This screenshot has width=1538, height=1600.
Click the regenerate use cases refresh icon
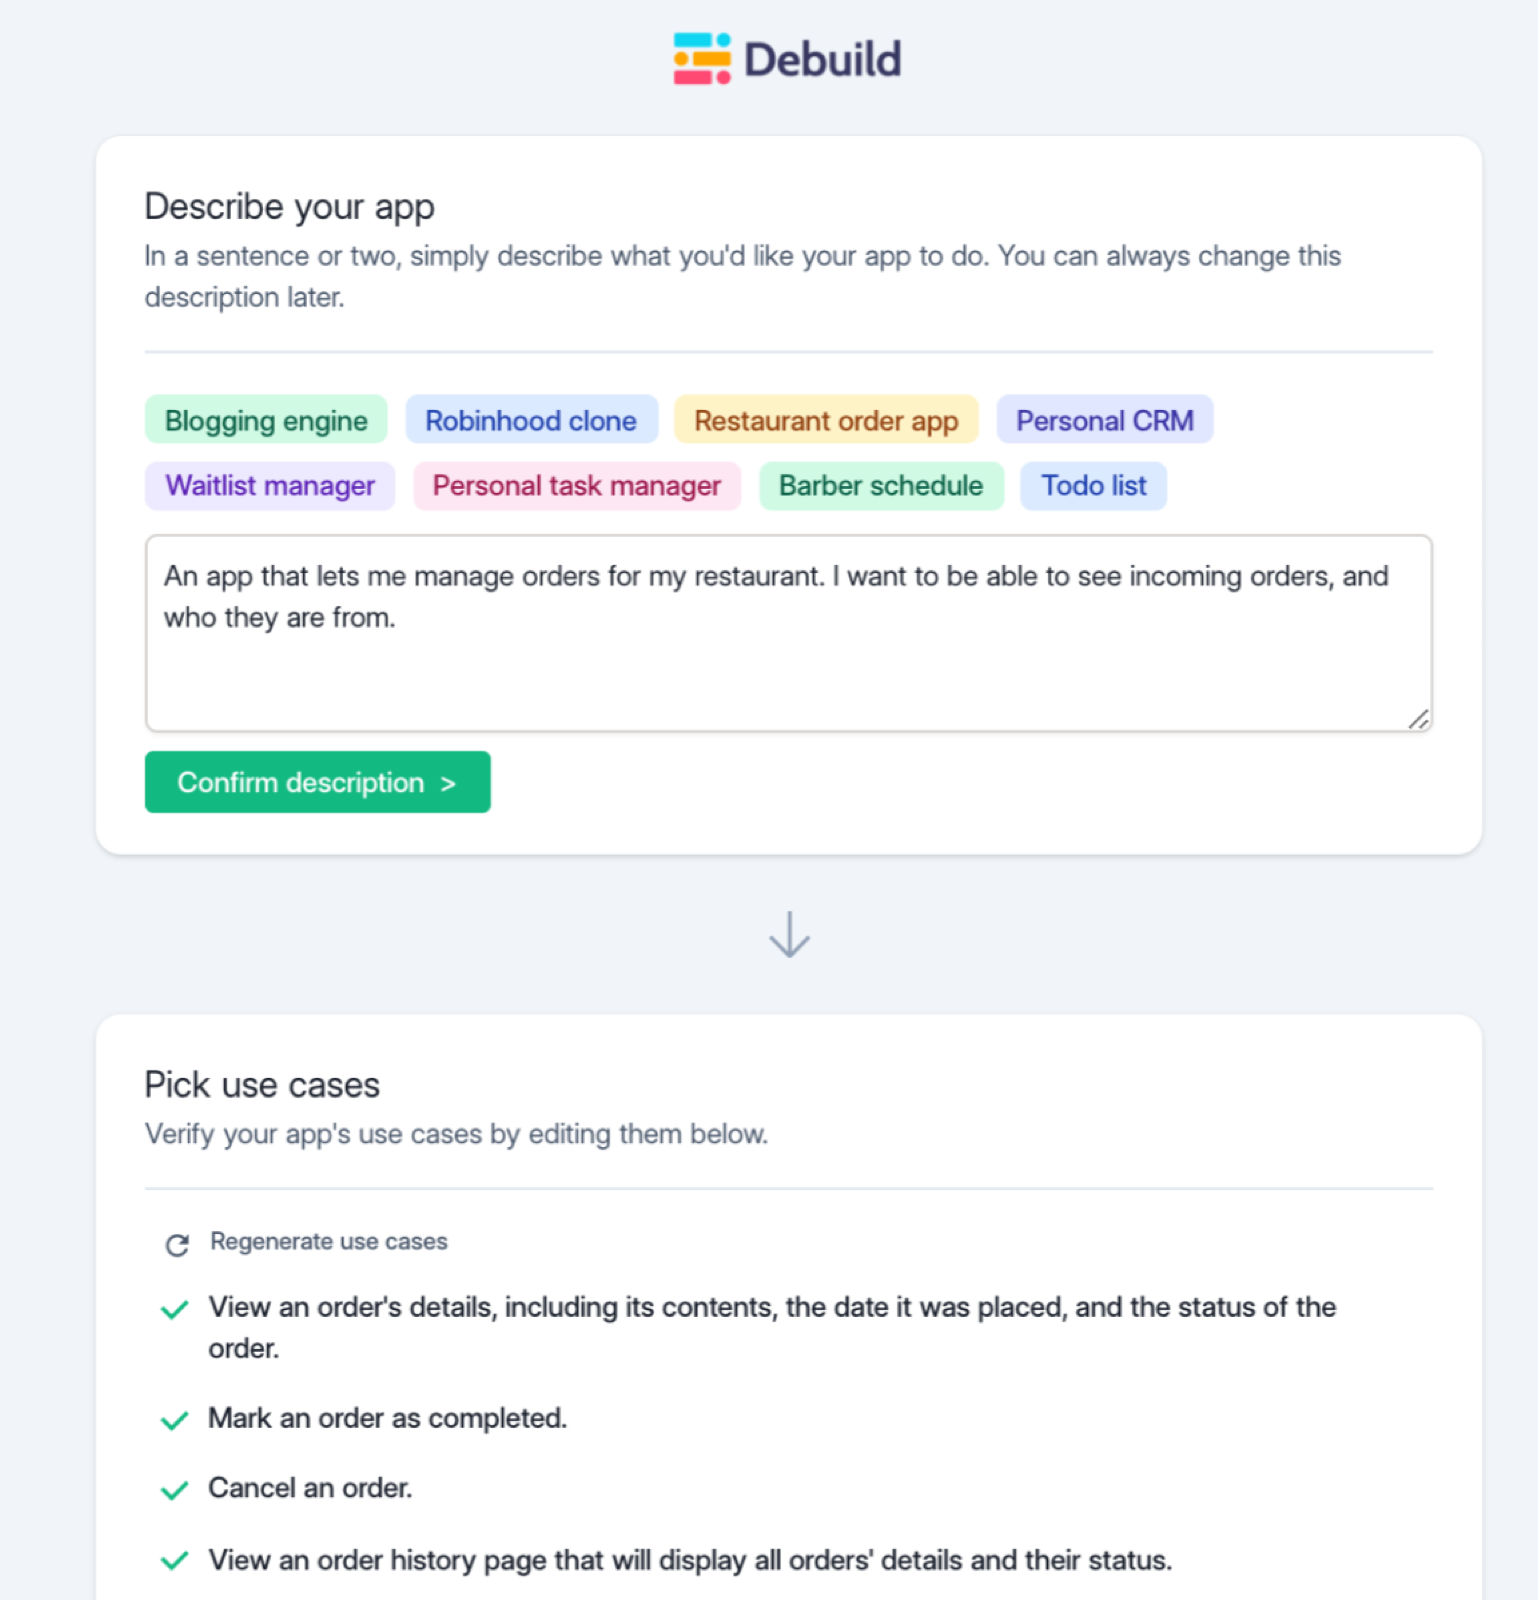[x=177, y=1244]
